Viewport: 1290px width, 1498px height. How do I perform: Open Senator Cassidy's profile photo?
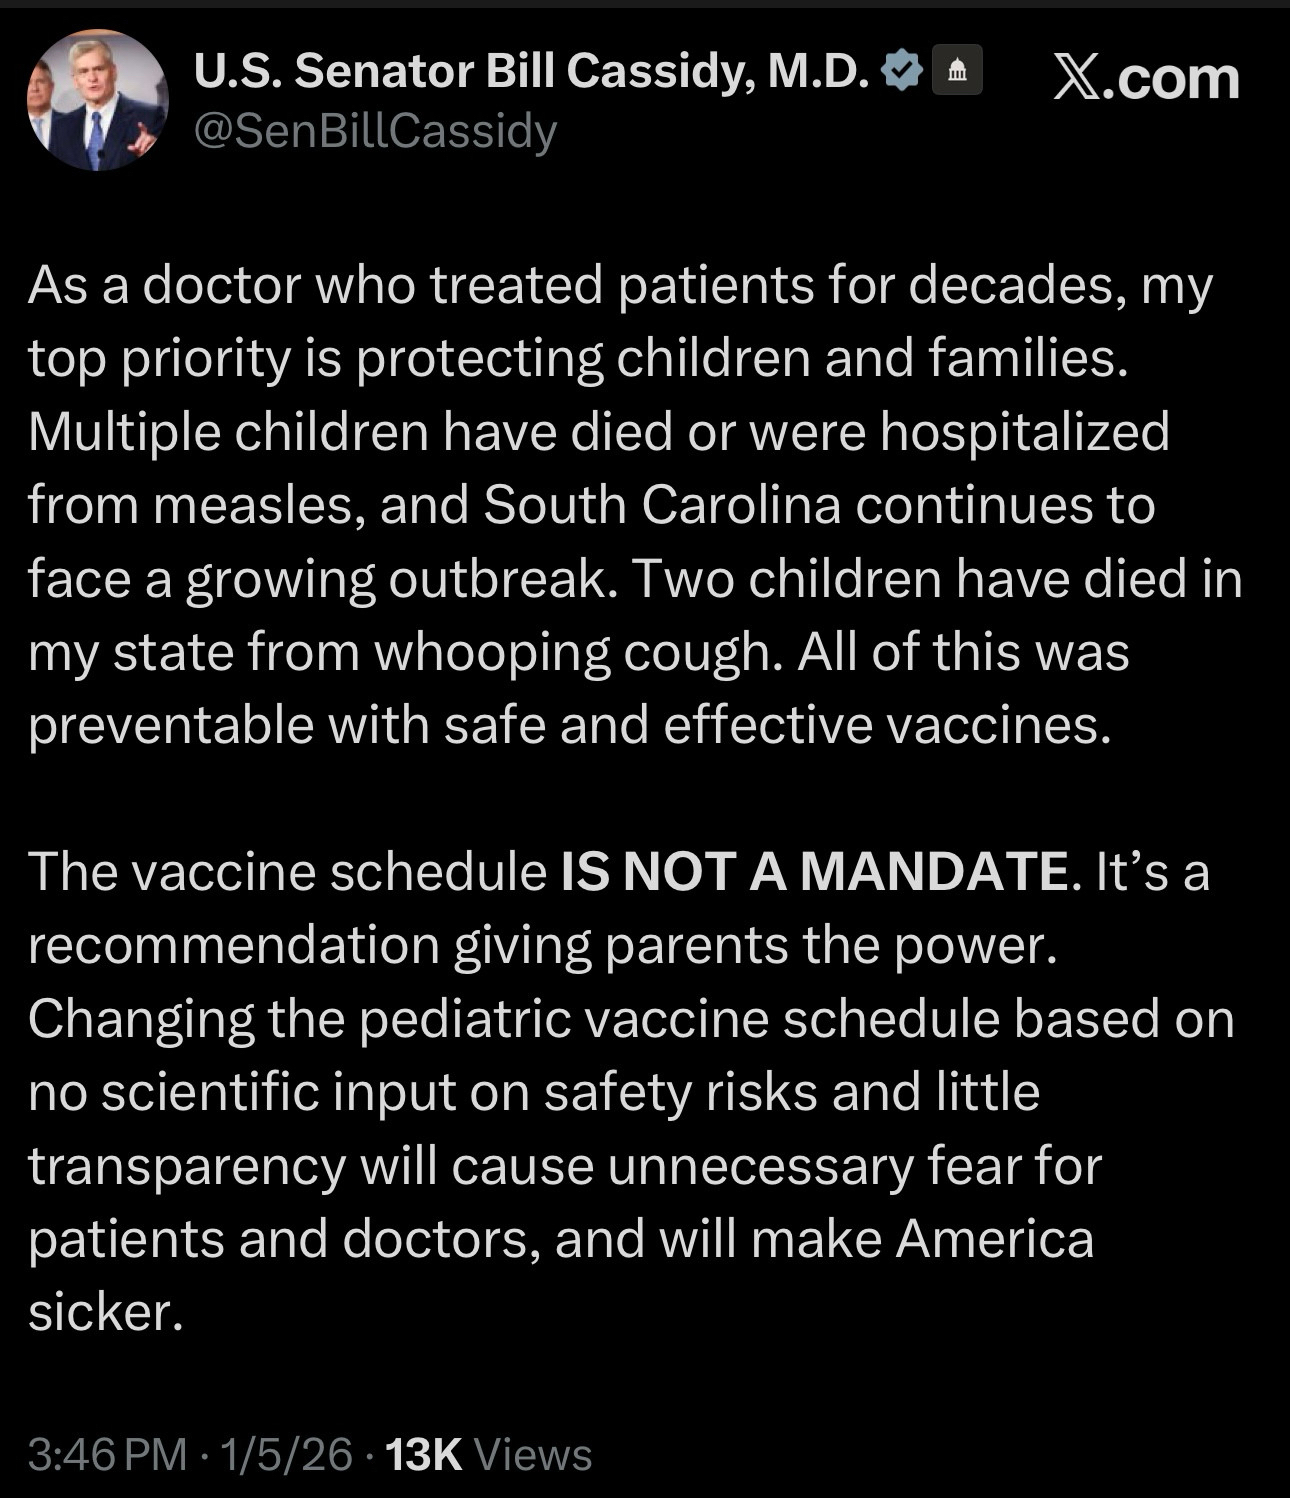[97, 99]
